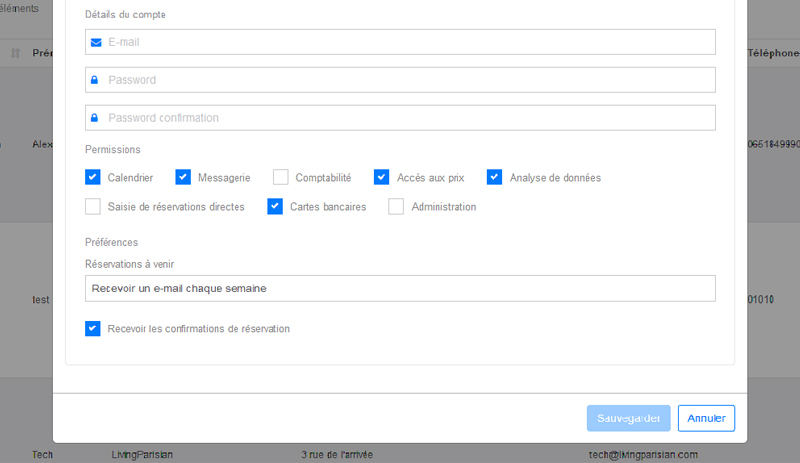The width and height of the screenshot is (800, 463).
Task: Click lock icon in Password confirmation field
Action: pos(95,118)
